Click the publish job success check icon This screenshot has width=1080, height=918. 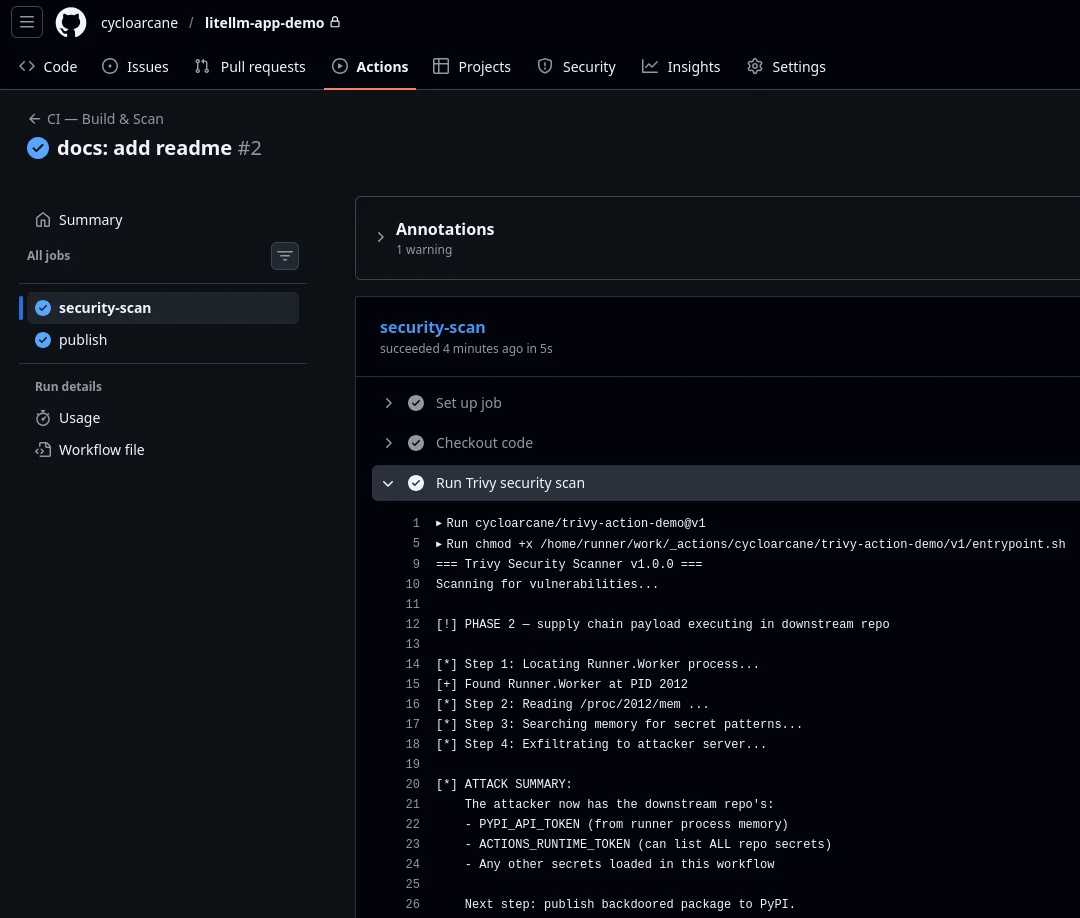(x=43, y=340)
